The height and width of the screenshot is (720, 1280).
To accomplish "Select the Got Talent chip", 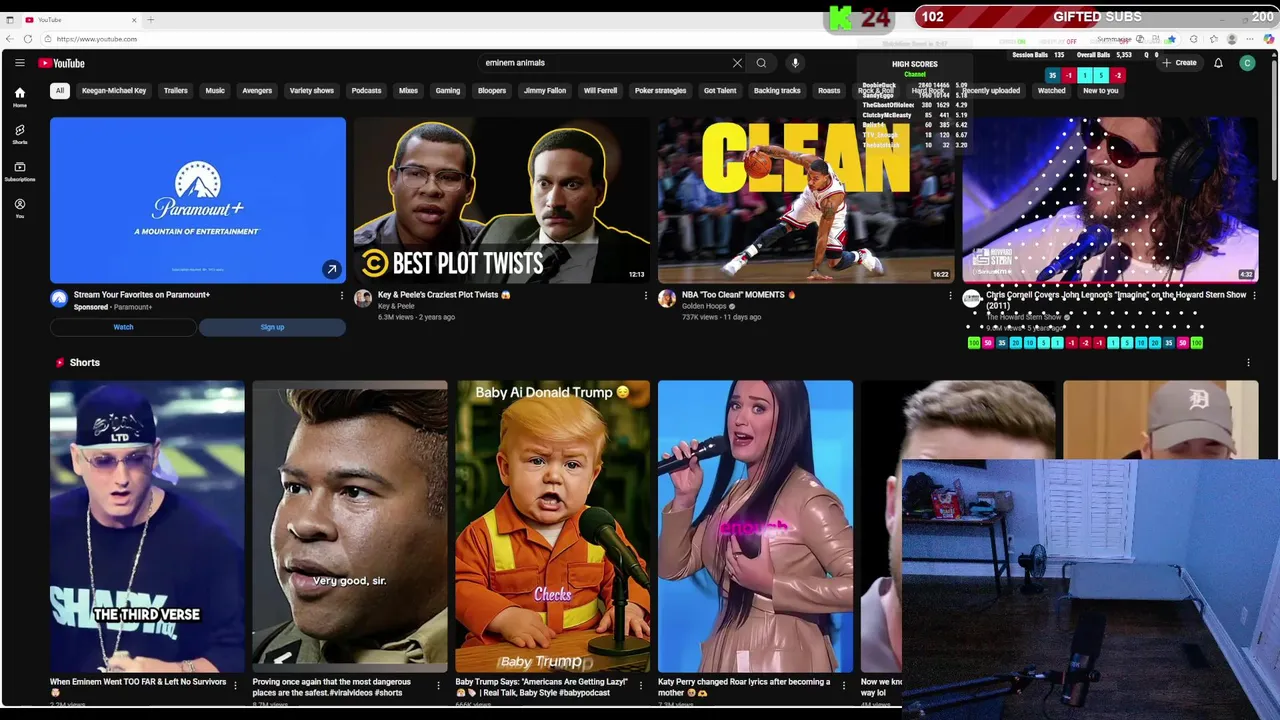I will [x=720, y=91].
